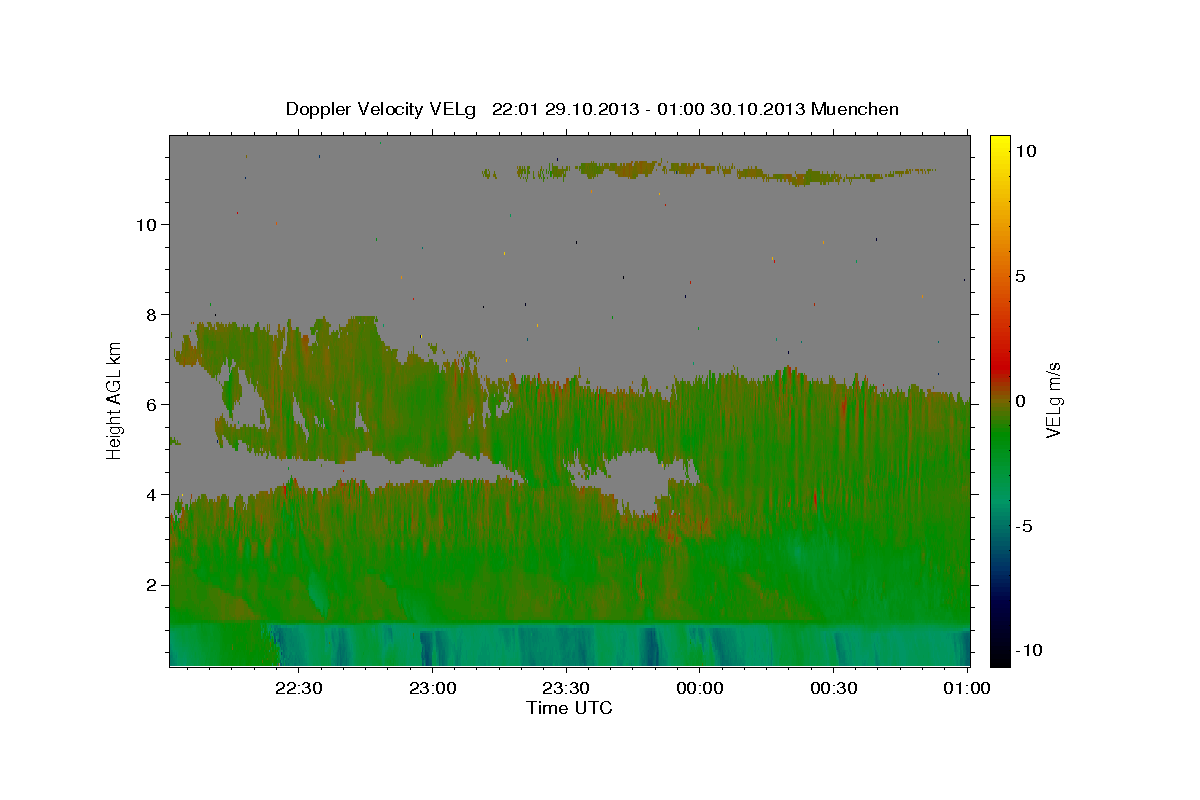Click the 'Time UTC' axis label

pos(569,708)
